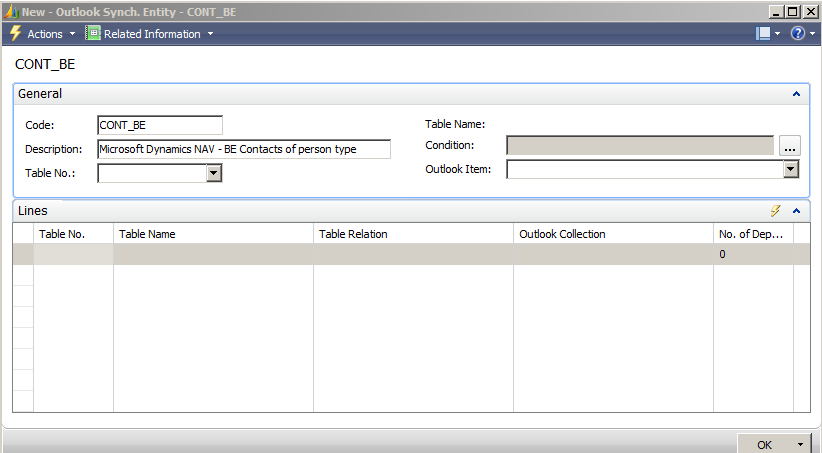Click the Actions lightning bolt icon
Viewport: 822px width, 453px height.
(14, 34)
